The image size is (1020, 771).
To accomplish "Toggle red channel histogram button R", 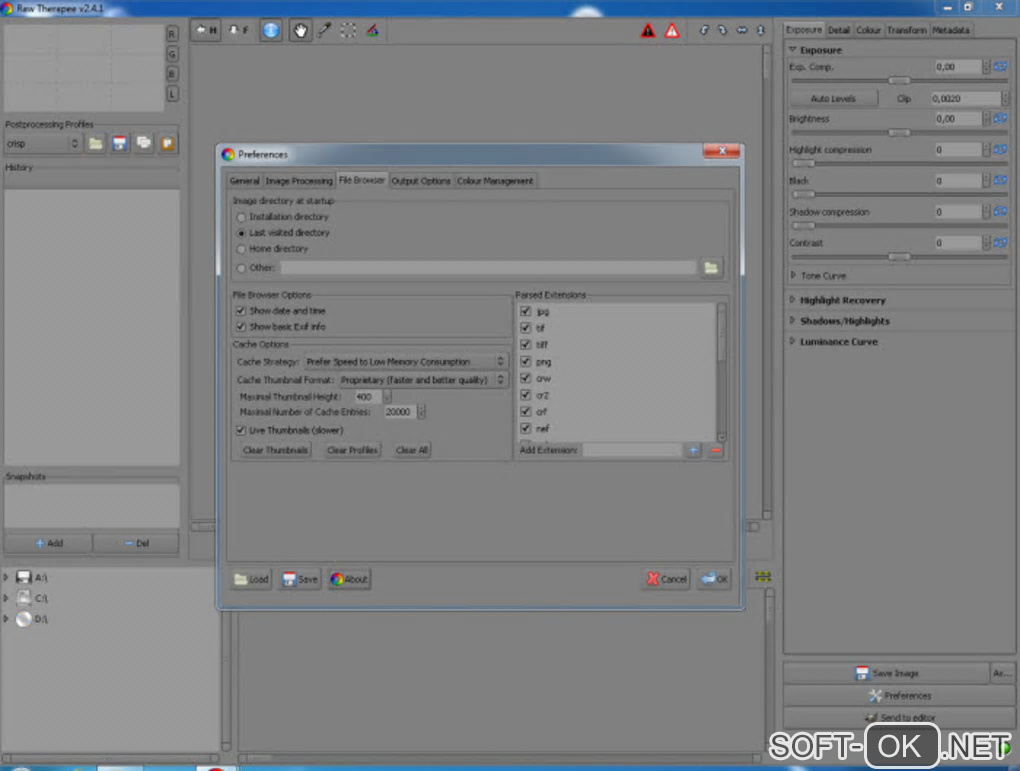I will pos(172,34).
